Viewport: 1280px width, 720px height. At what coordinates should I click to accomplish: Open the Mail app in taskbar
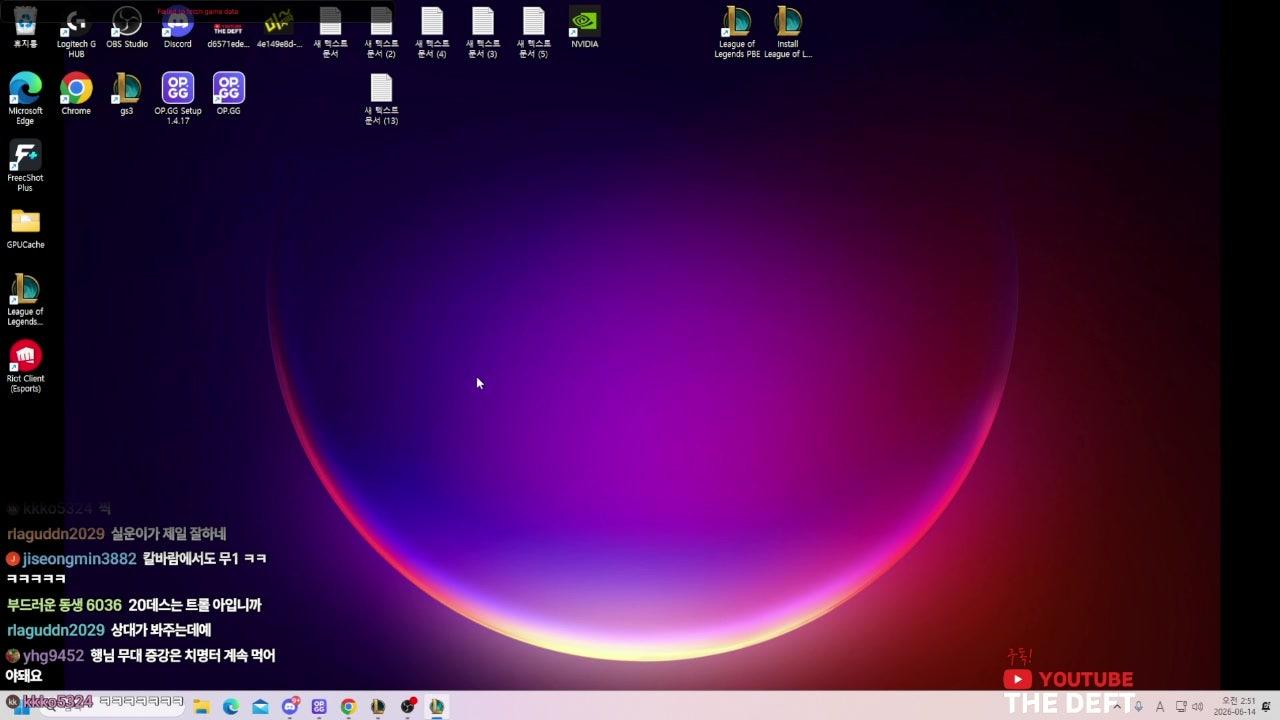tap(260, 706)
